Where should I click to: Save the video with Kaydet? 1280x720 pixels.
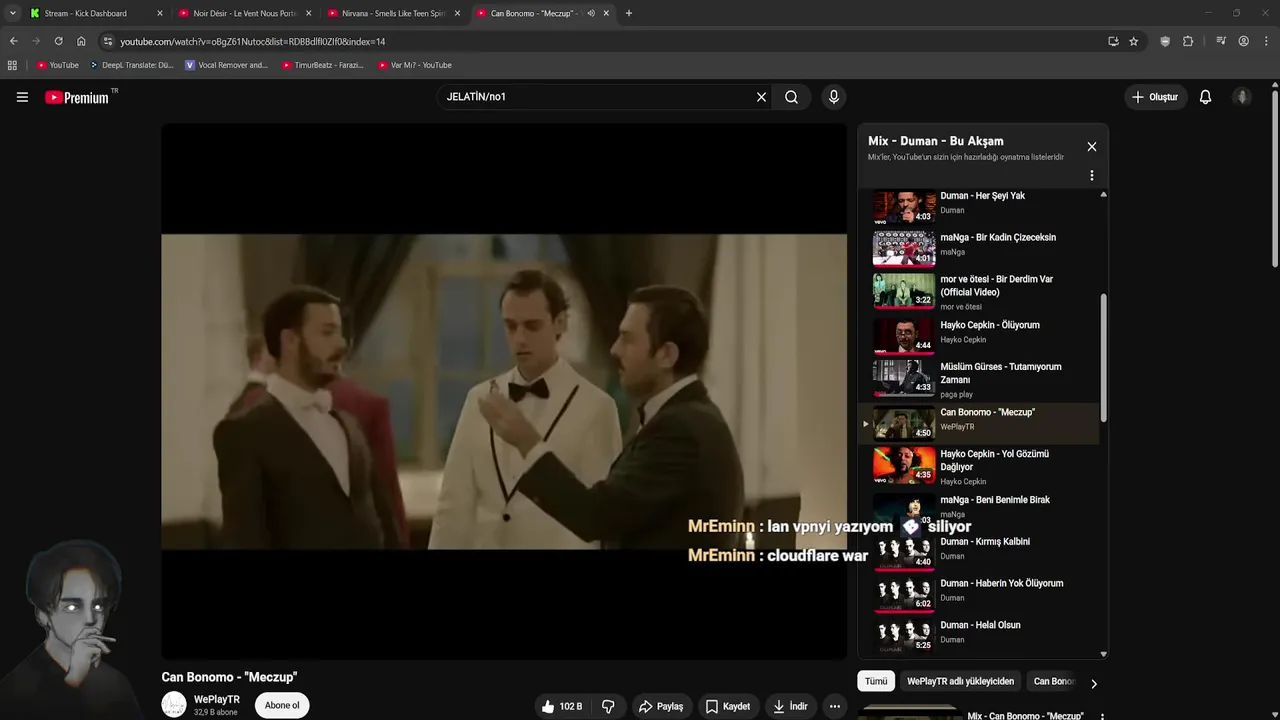[727, 706]
